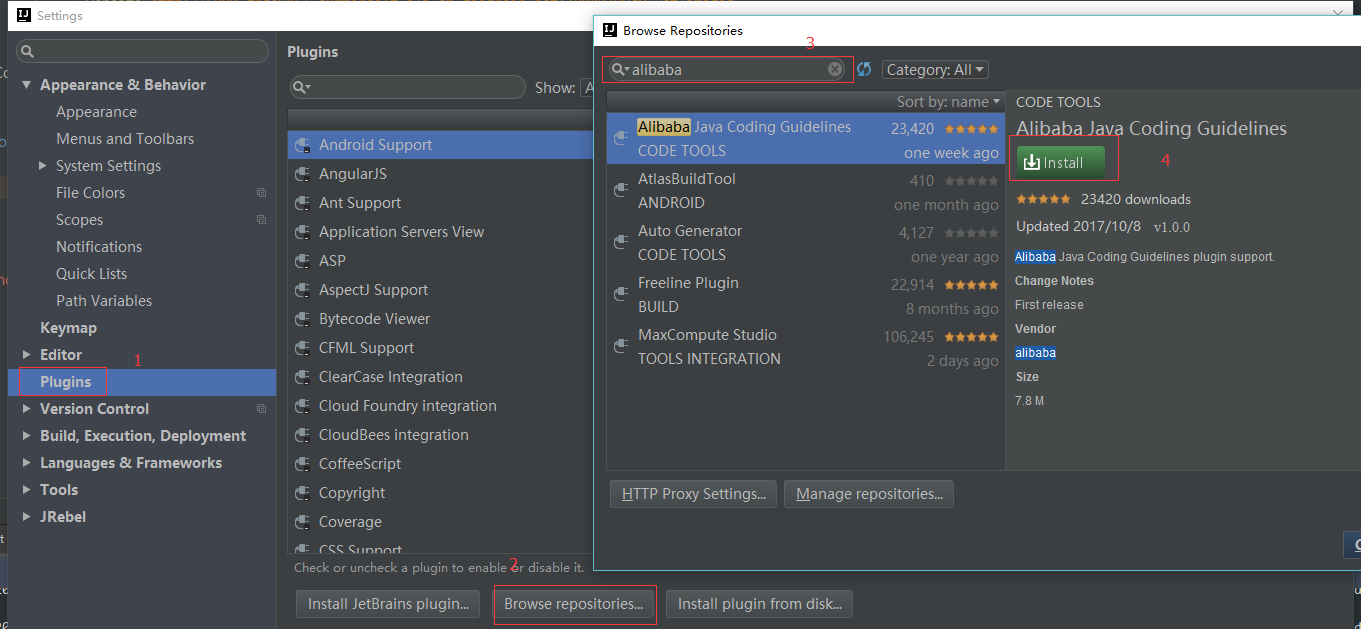Click the Coverage plugin icon
Viewport: 1361px width, 629px height.
tap(302, 523)
